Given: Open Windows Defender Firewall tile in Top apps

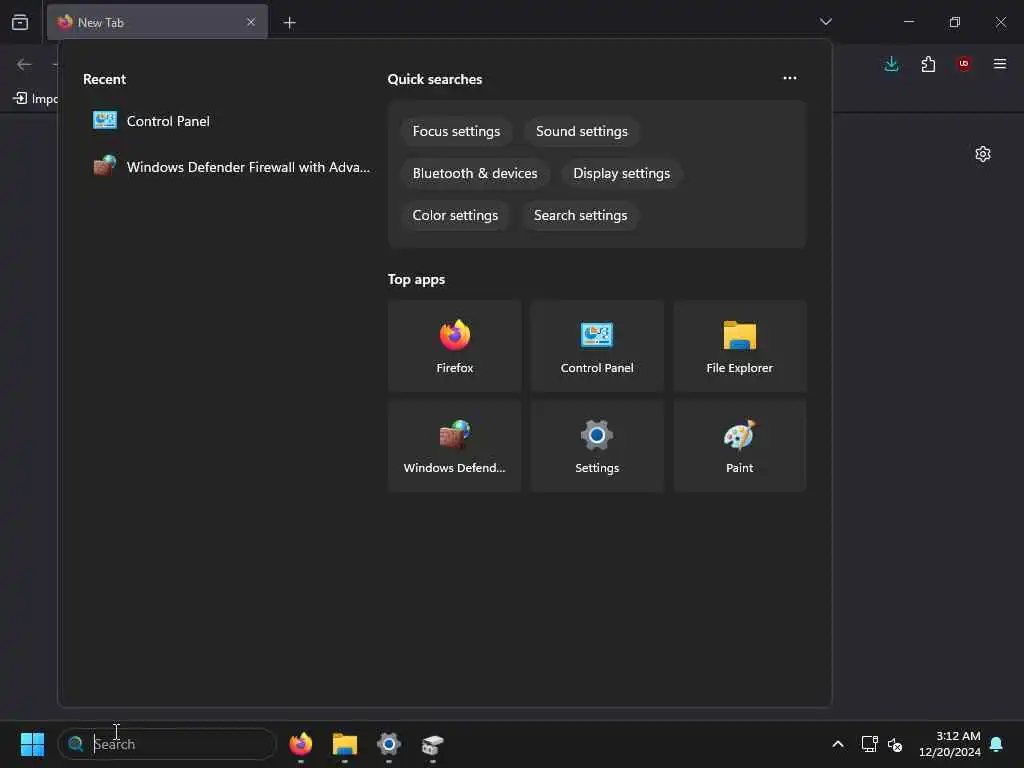Looking at the screenshot, I should pos(455,446).
